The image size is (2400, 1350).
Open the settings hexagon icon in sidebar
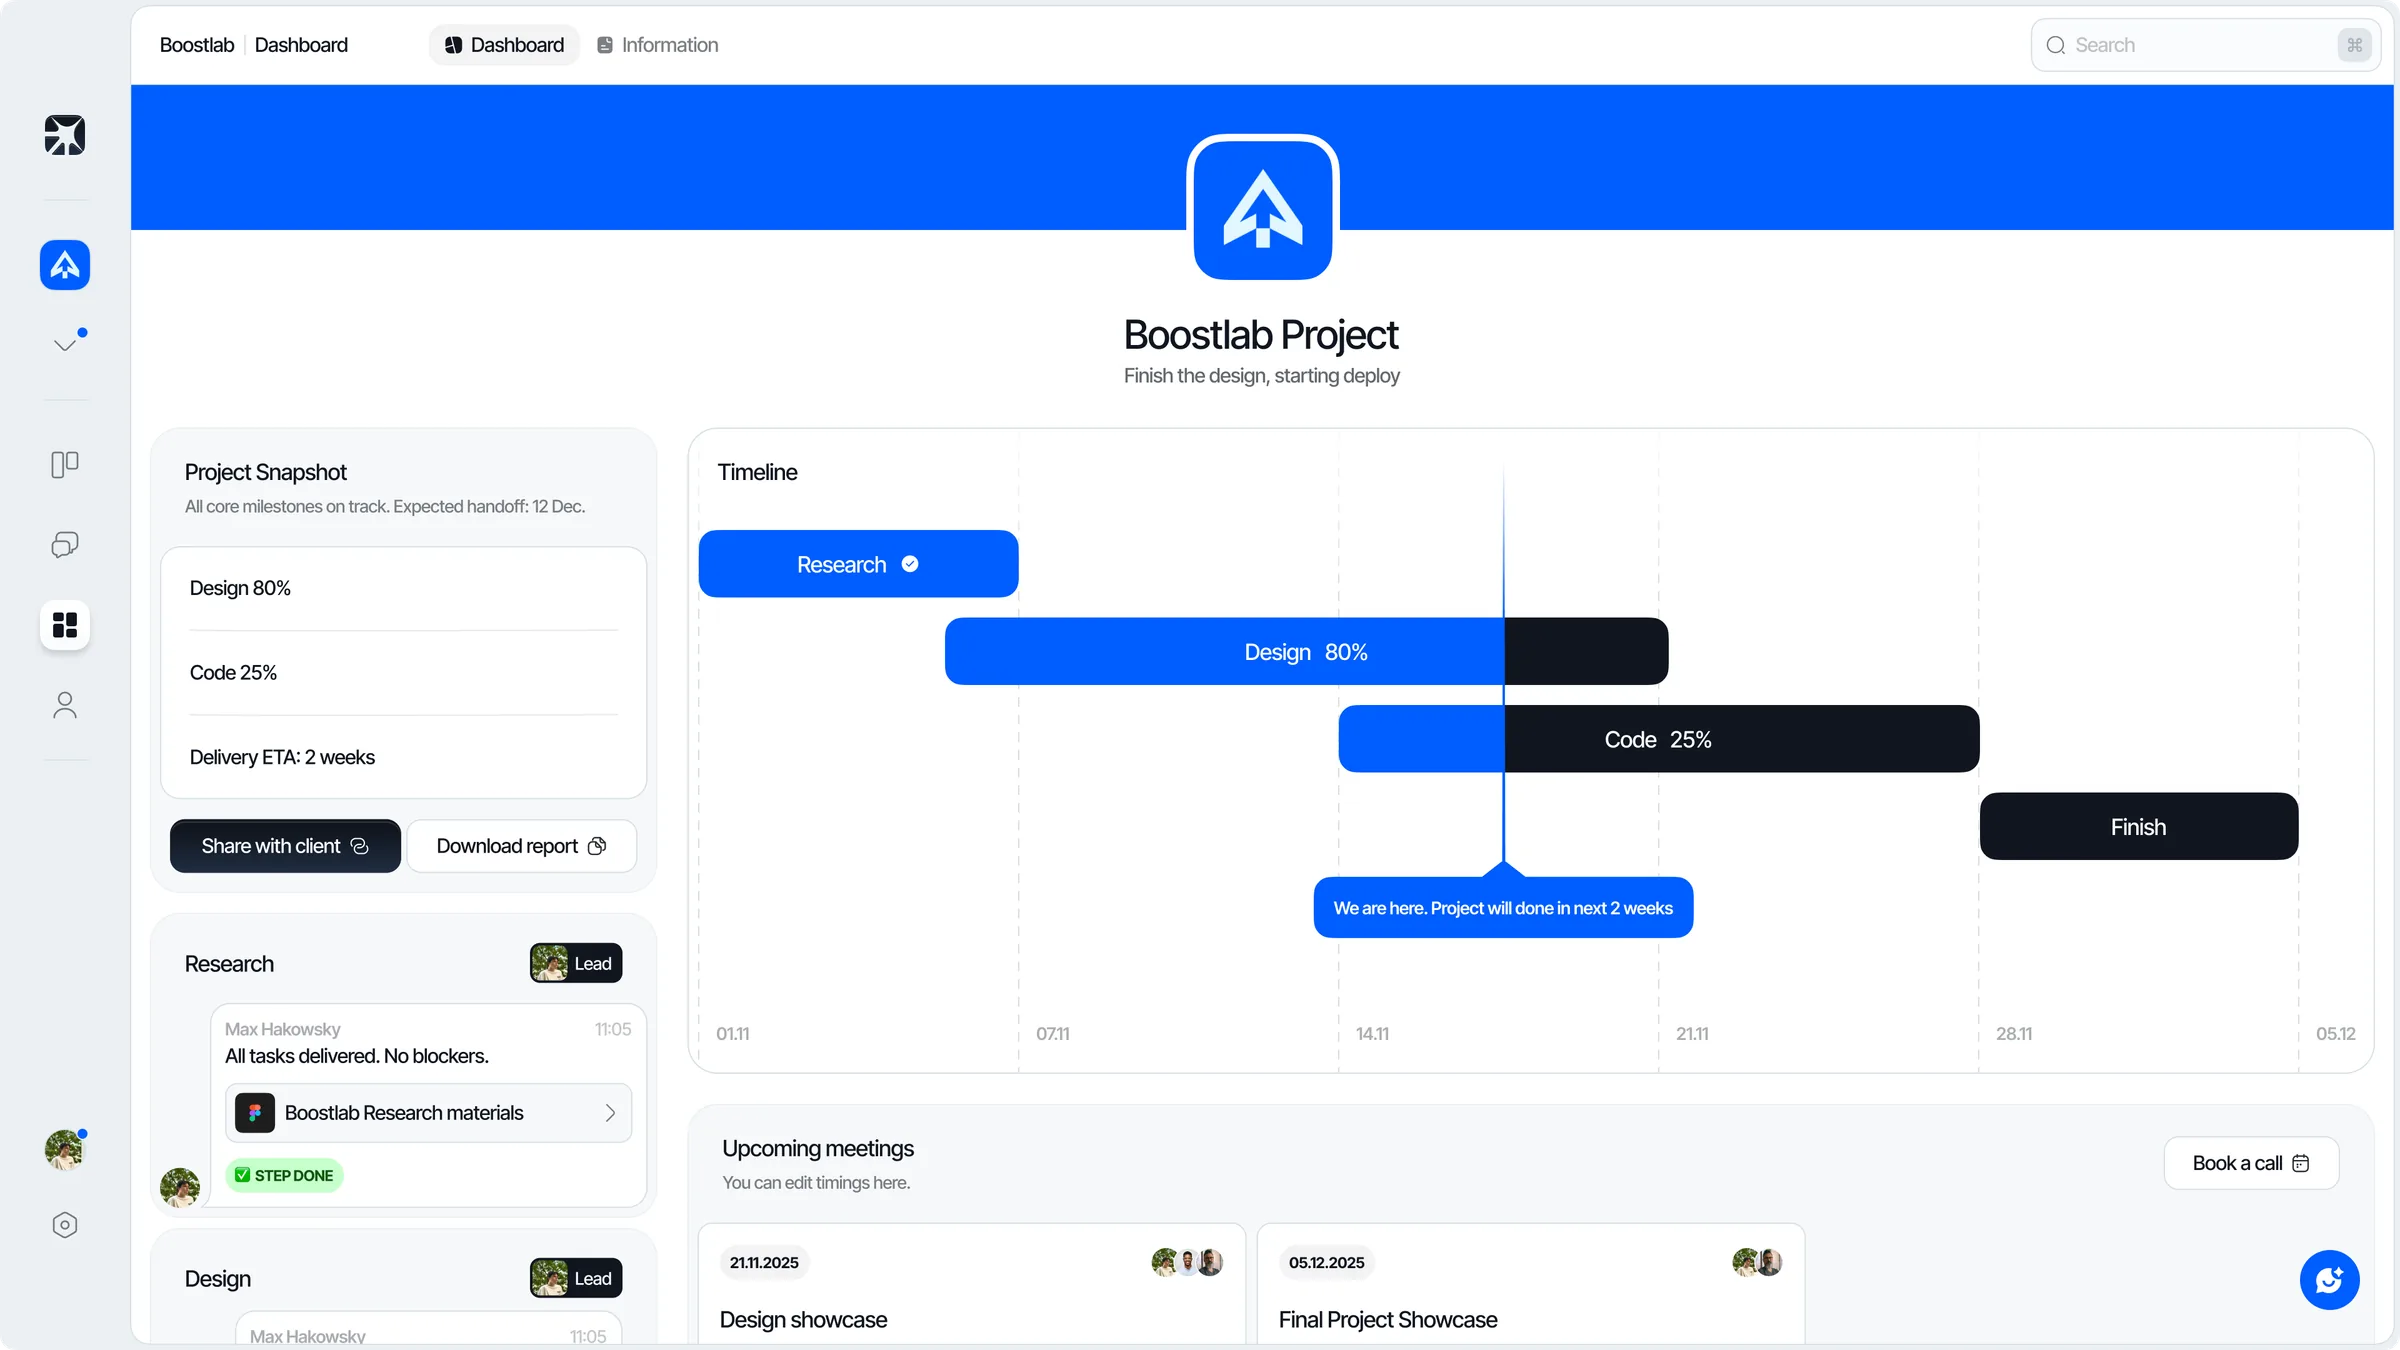pos(65,1225)
